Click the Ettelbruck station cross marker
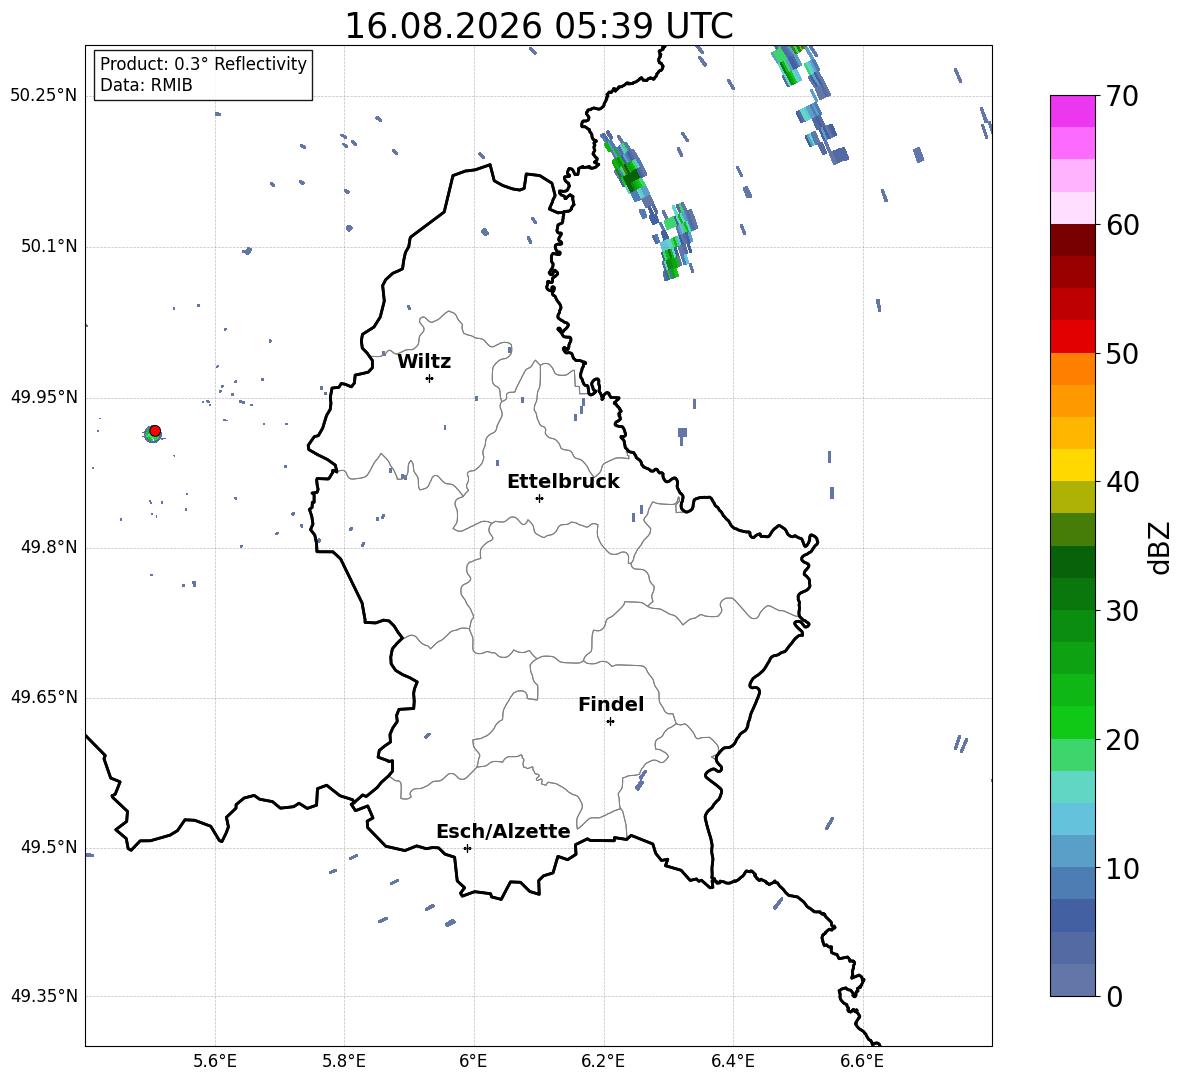 (539, 498)
